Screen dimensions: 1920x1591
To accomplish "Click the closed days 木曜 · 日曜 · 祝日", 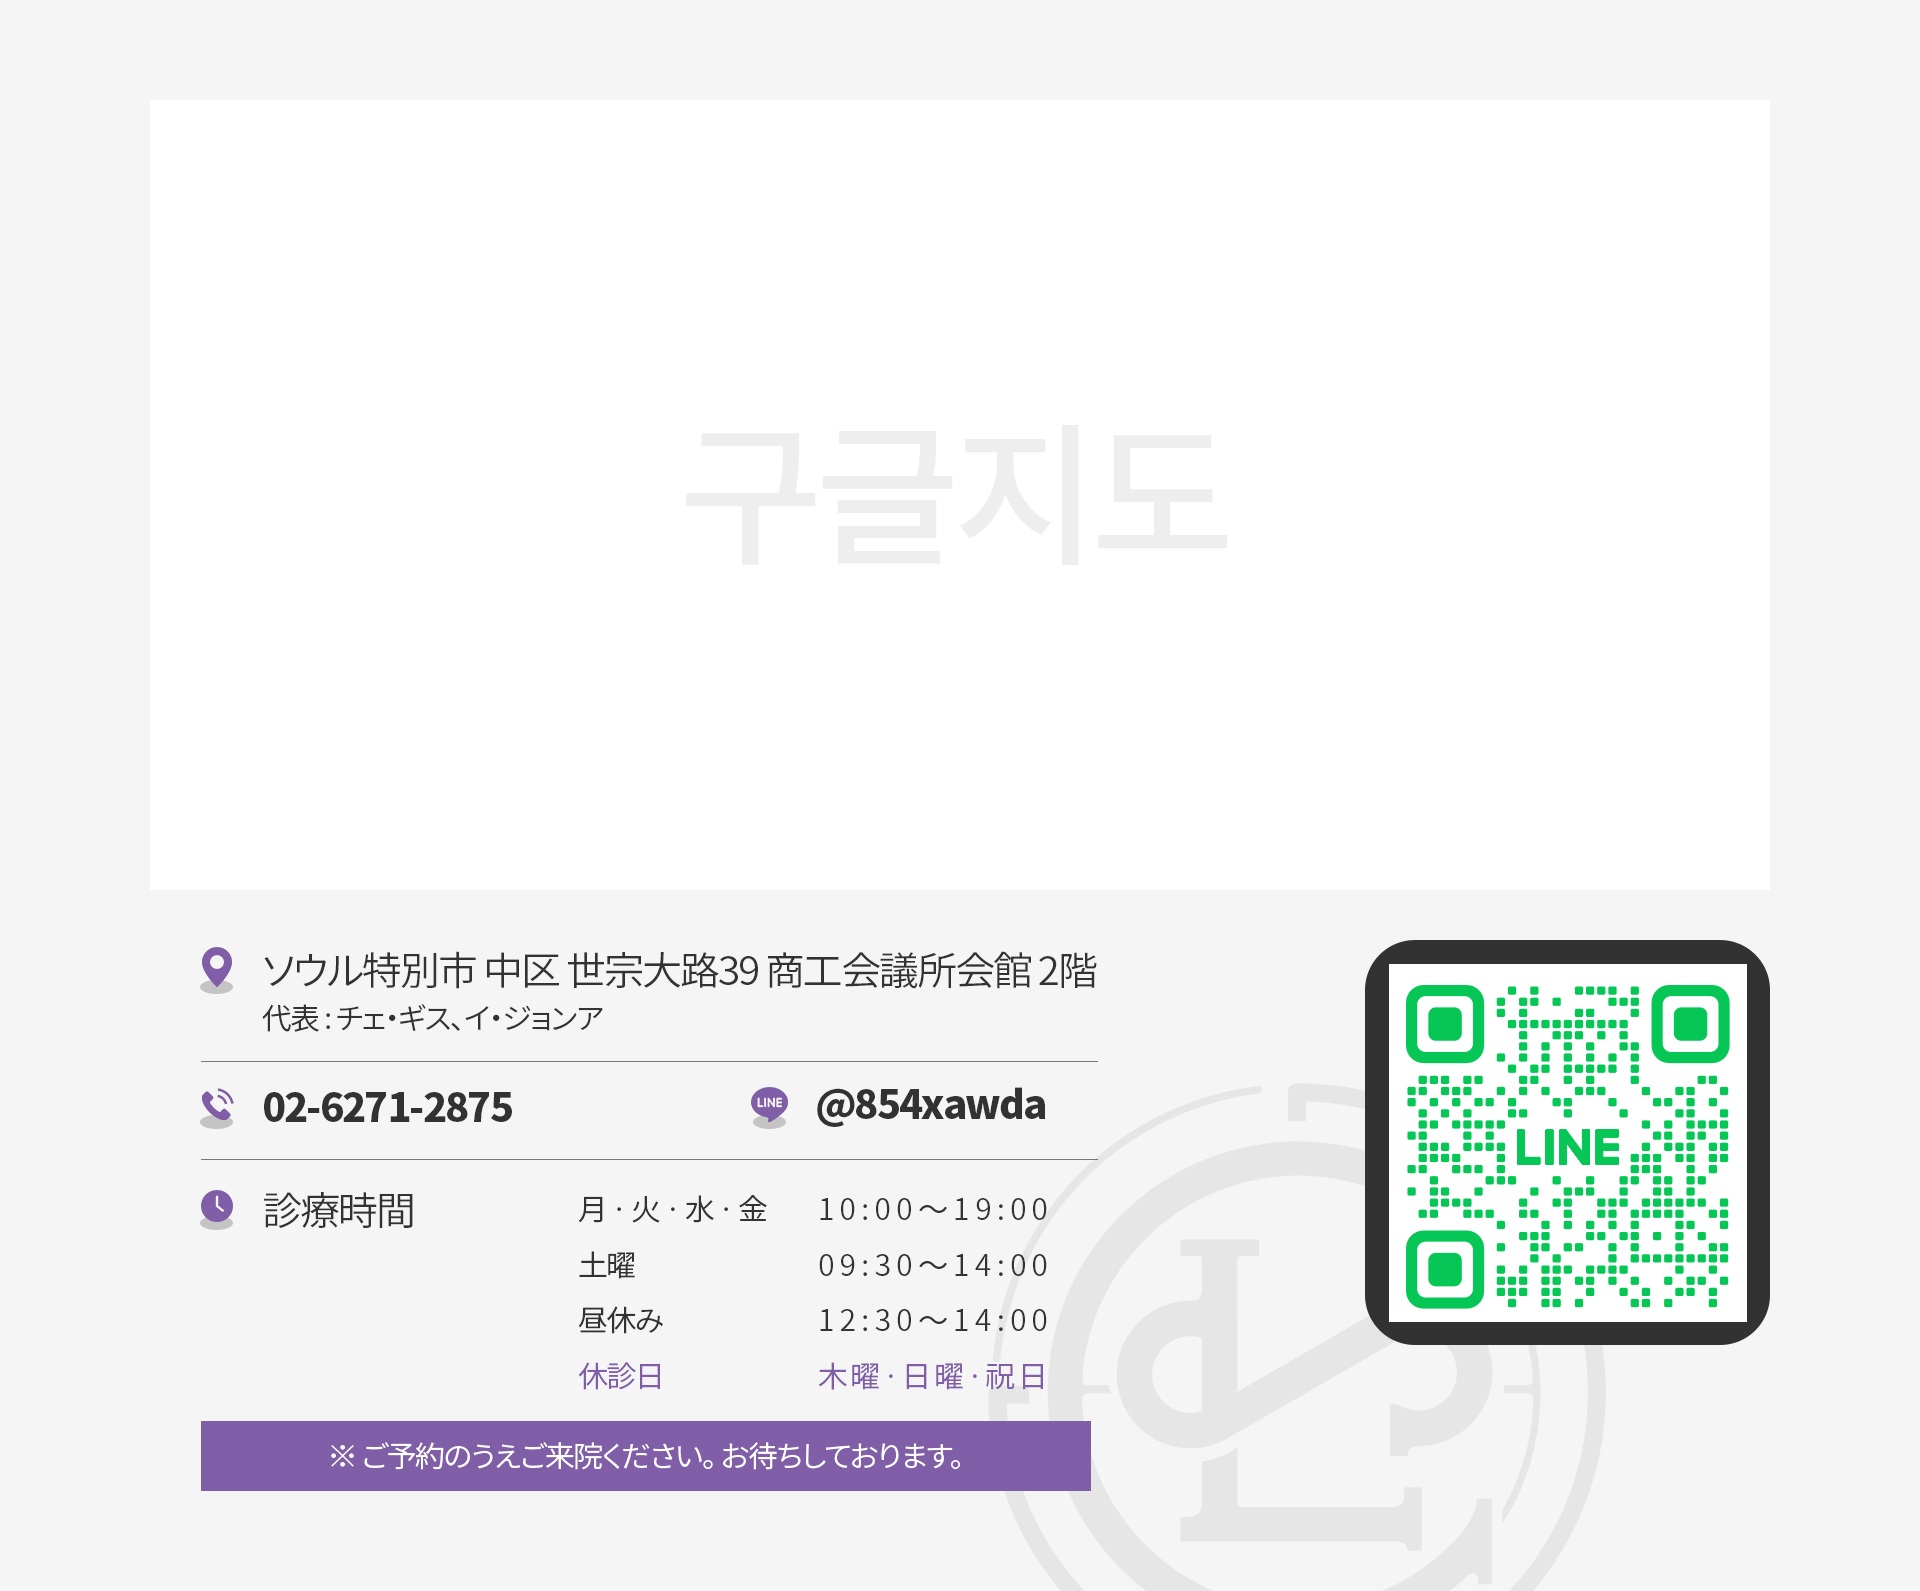I will coord(932,1376).
